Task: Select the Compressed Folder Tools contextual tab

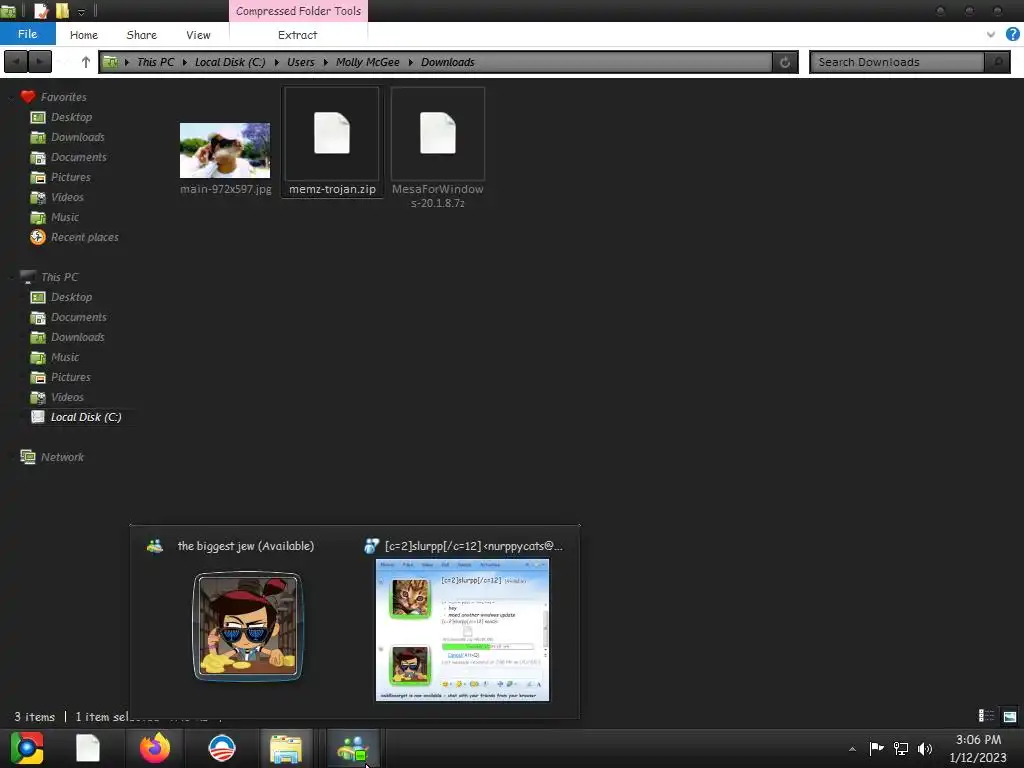Action: click(x=298, y=11)
